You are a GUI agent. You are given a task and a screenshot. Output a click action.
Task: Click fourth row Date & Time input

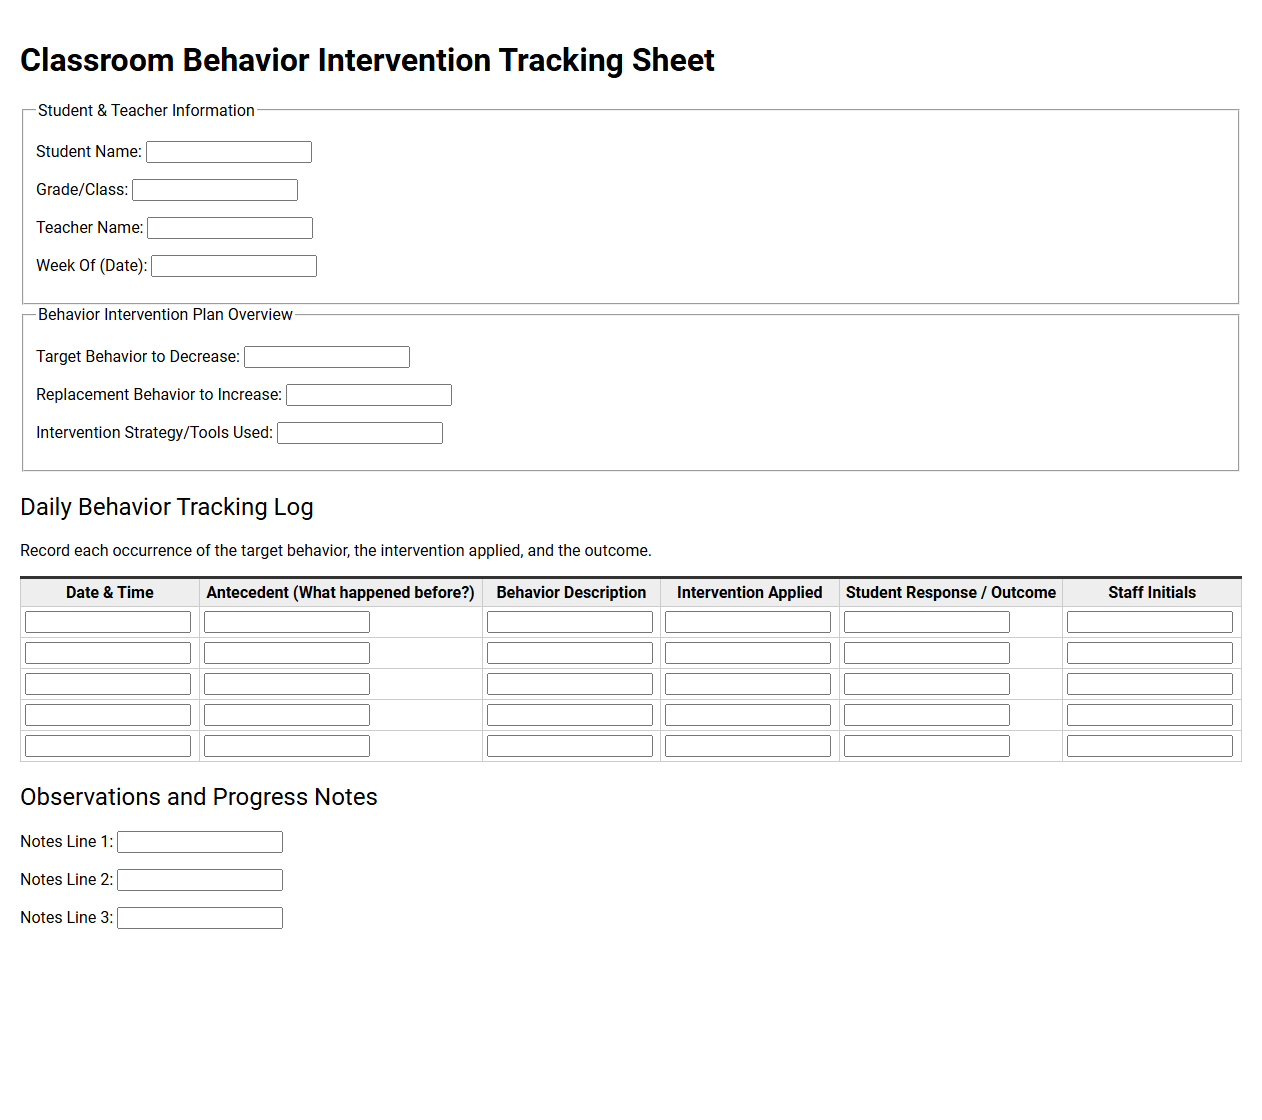[108, 715]
